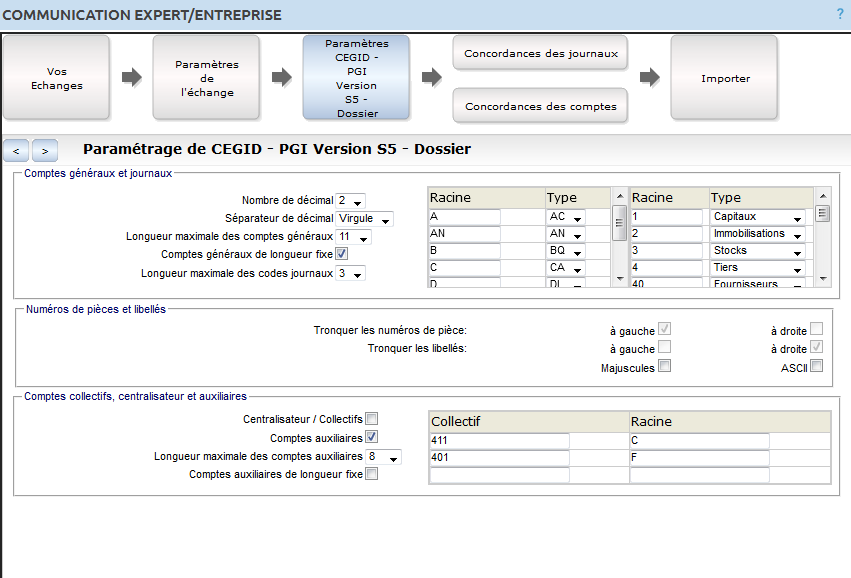Check the ASCII option

815,366
